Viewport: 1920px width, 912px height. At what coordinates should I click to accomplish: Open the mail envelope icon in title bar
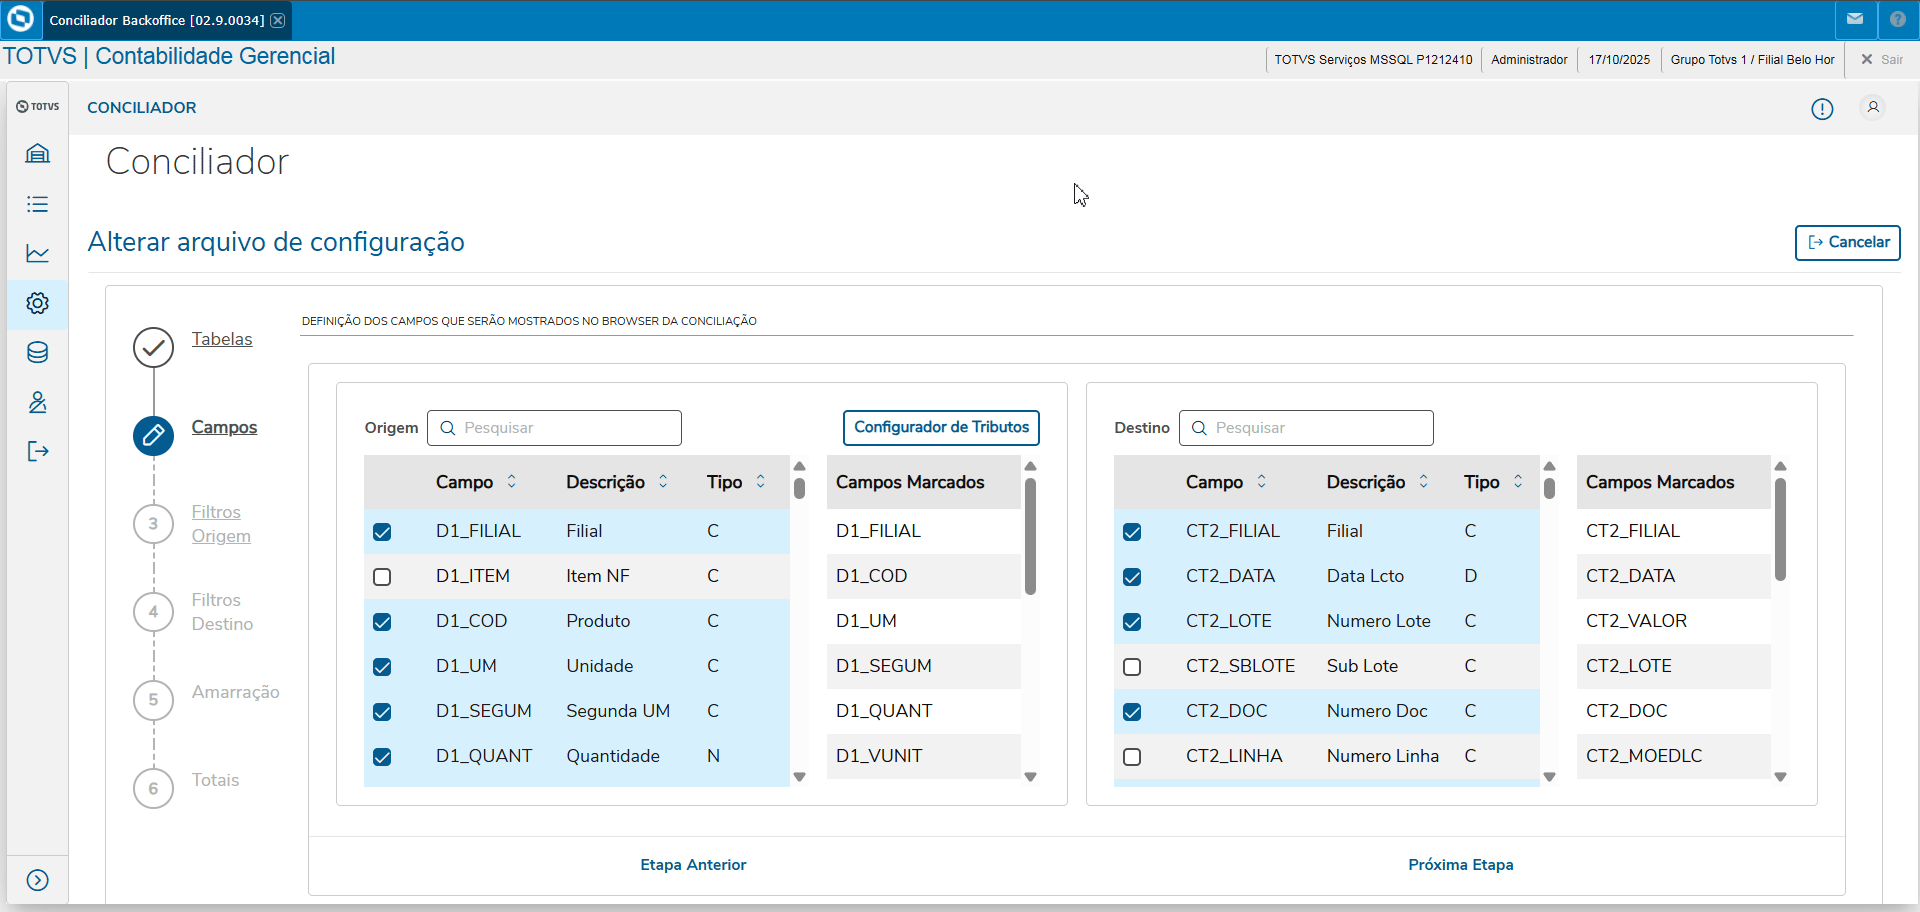(x=1855, y=19)
